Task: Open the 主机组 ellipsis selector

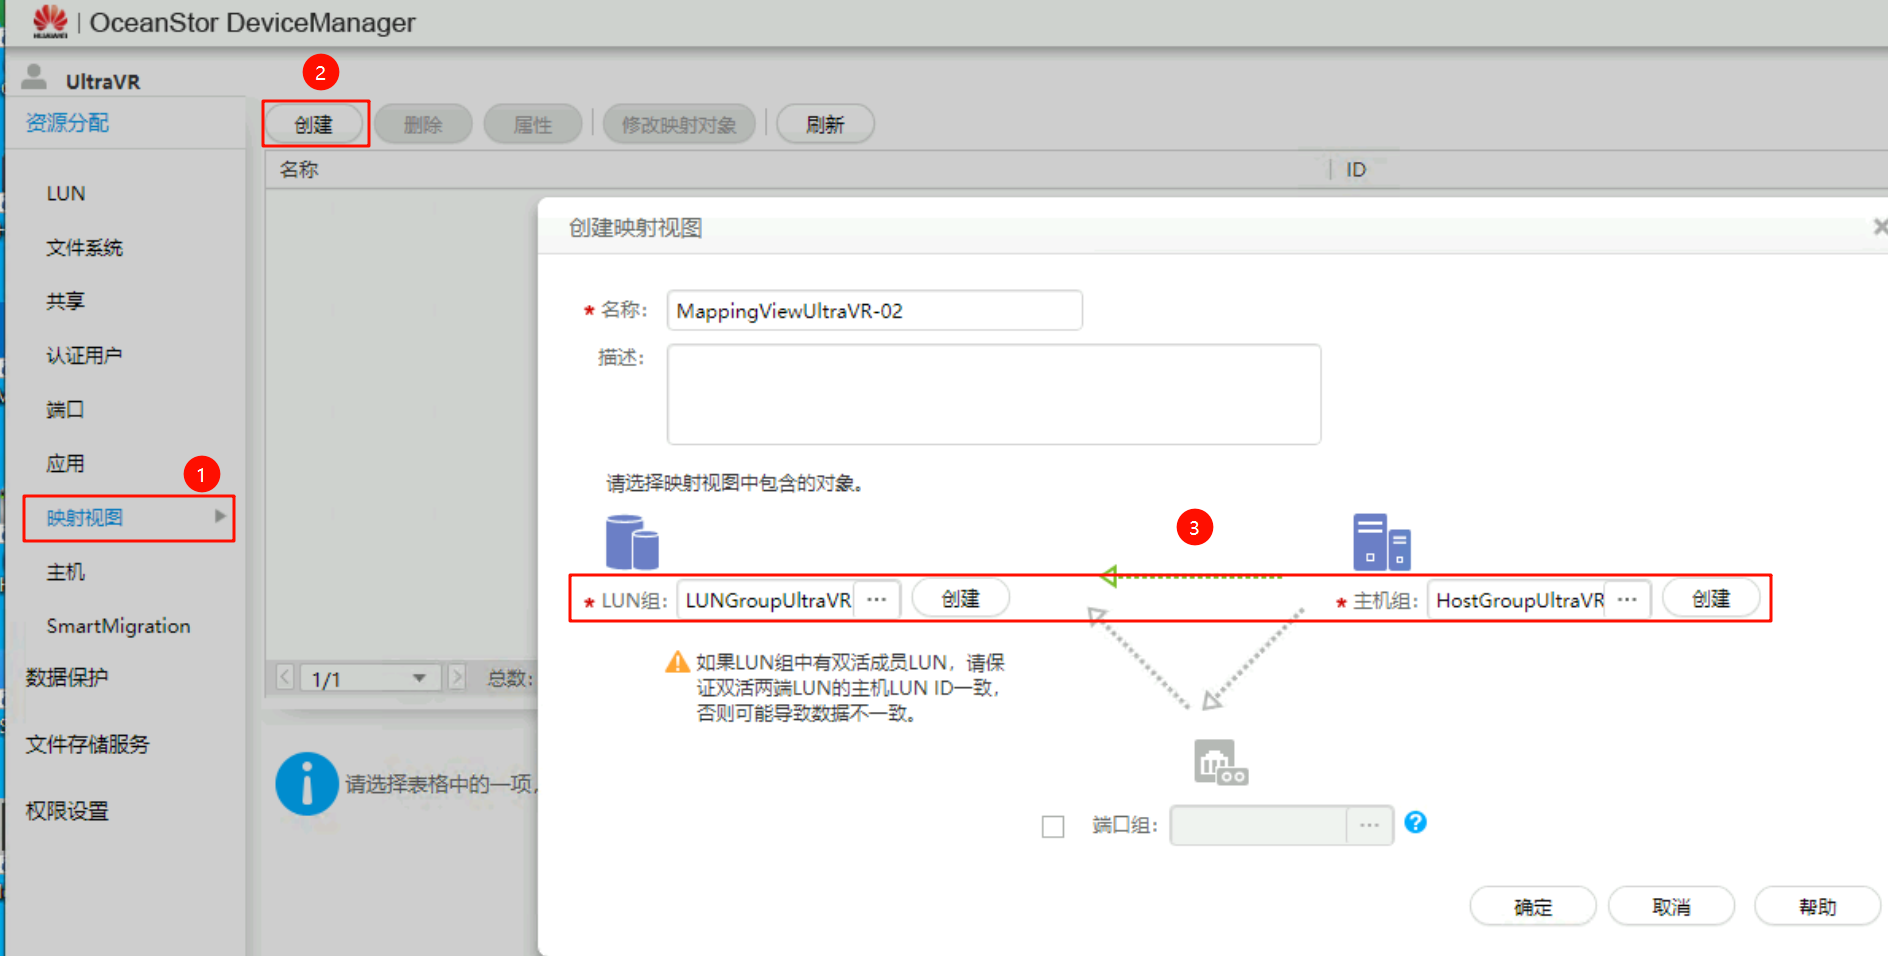Action: (x=1627, y=598)
